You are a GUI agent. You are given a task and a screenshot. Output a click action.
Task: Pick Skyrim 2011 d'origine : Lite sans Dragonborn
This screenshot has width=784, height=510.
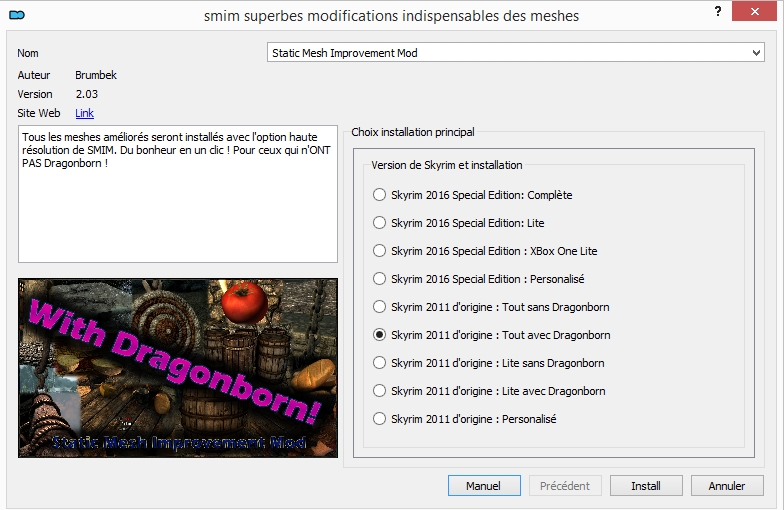pos(379,363)
